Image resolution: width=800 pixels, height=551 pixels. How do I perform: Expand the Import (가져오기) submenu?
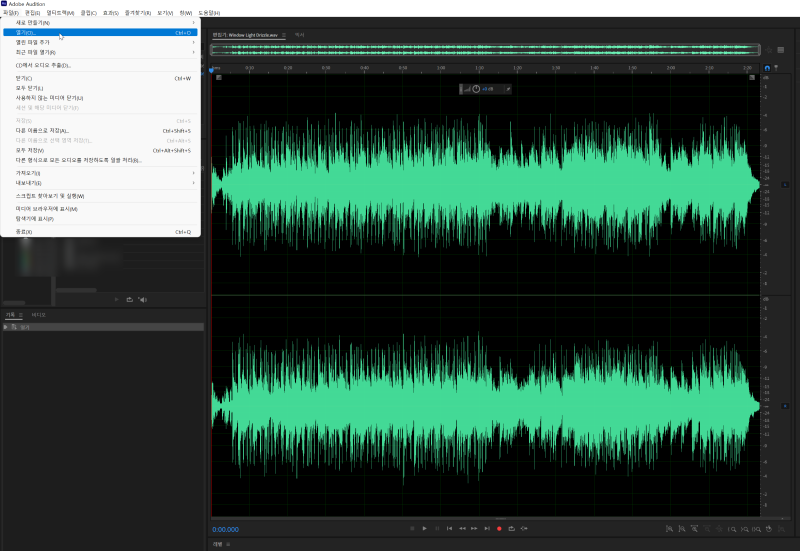coord(100,173)
